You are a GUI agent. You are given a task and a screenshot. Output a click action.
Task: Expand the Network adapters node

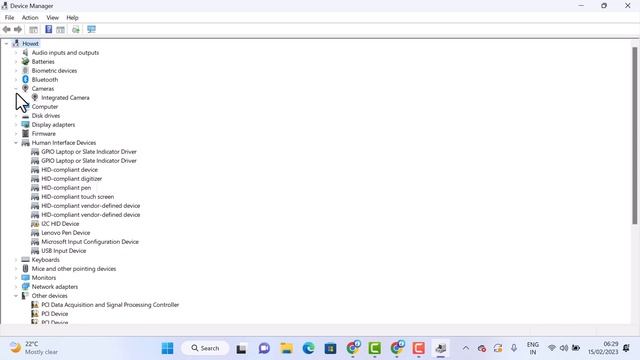pyautogui.click(x=16, y=287)
